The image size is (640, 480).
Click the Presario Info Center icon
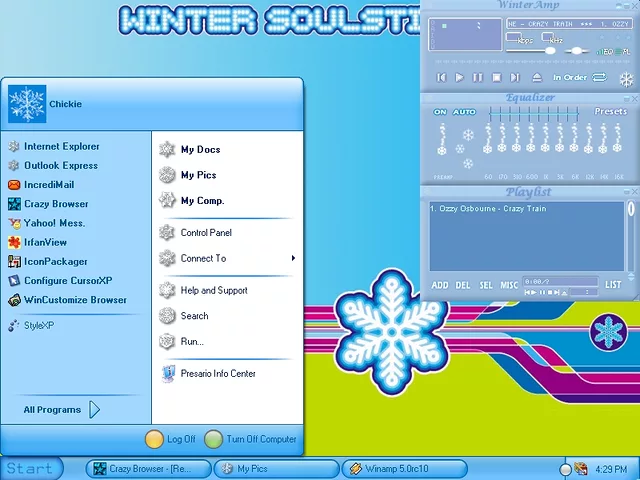click(168, 373)
